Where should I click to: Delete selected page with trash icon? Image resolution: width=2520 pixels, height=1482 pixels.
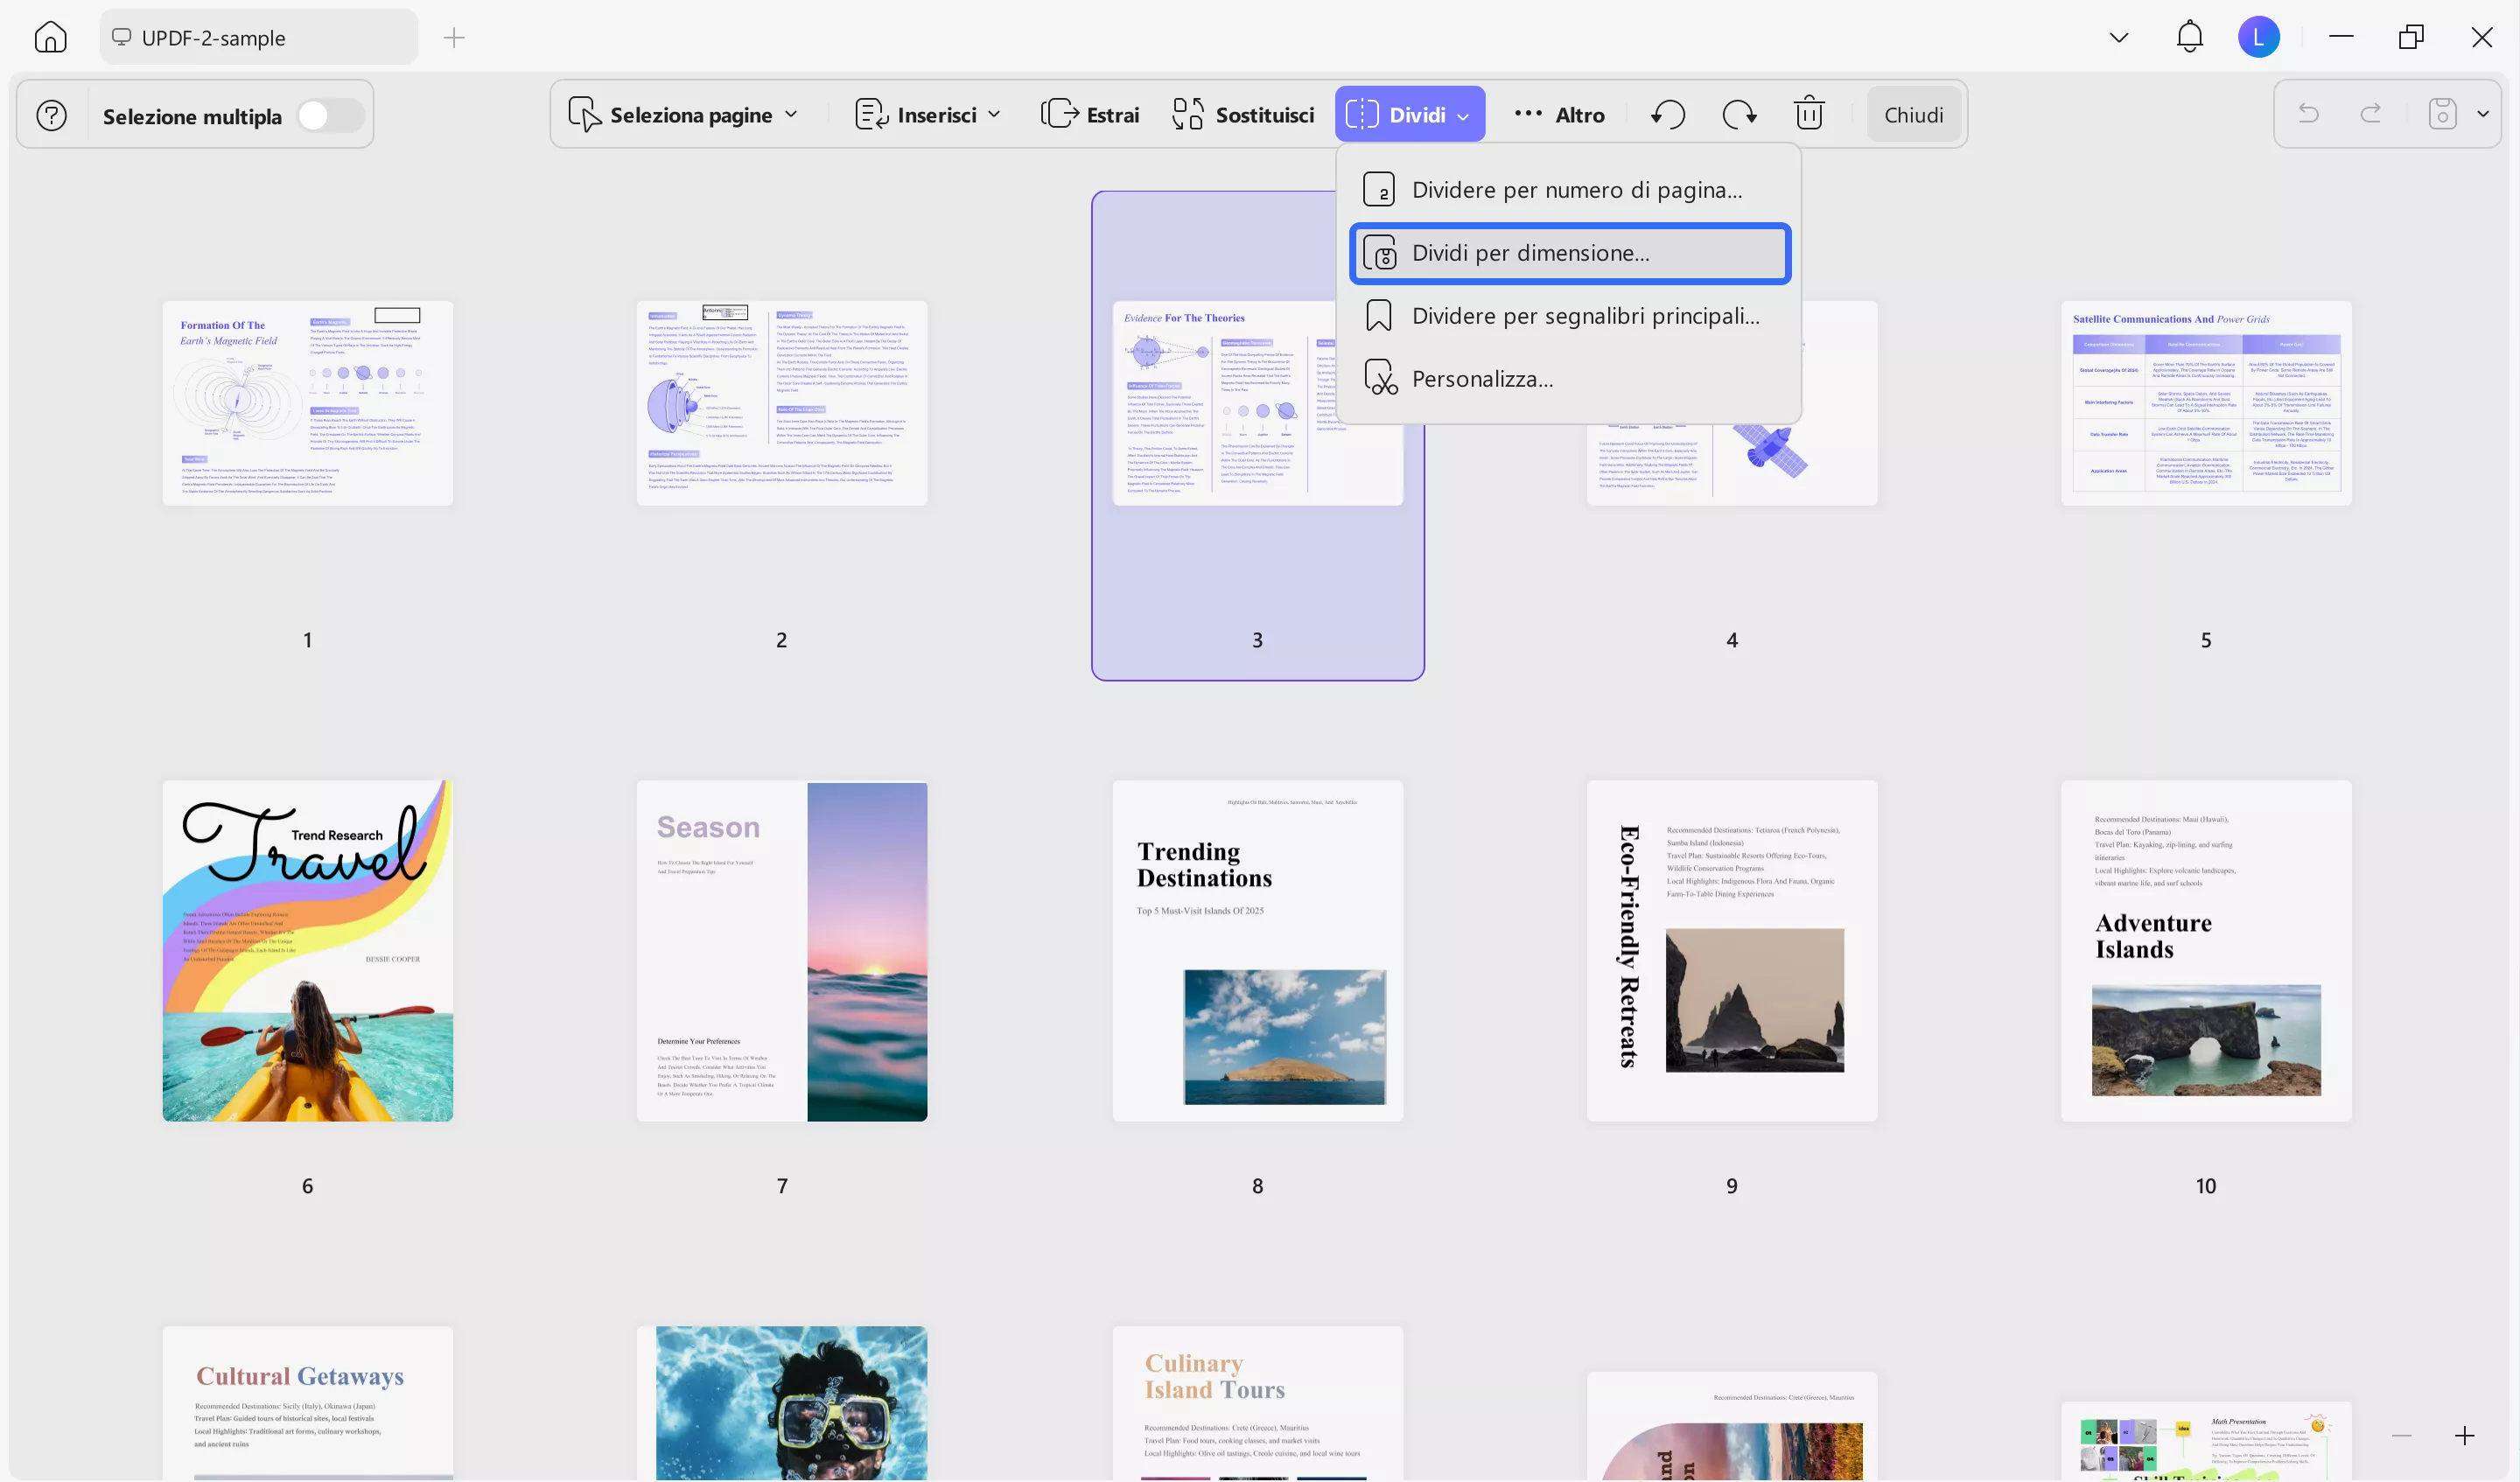coord(1809,114)
